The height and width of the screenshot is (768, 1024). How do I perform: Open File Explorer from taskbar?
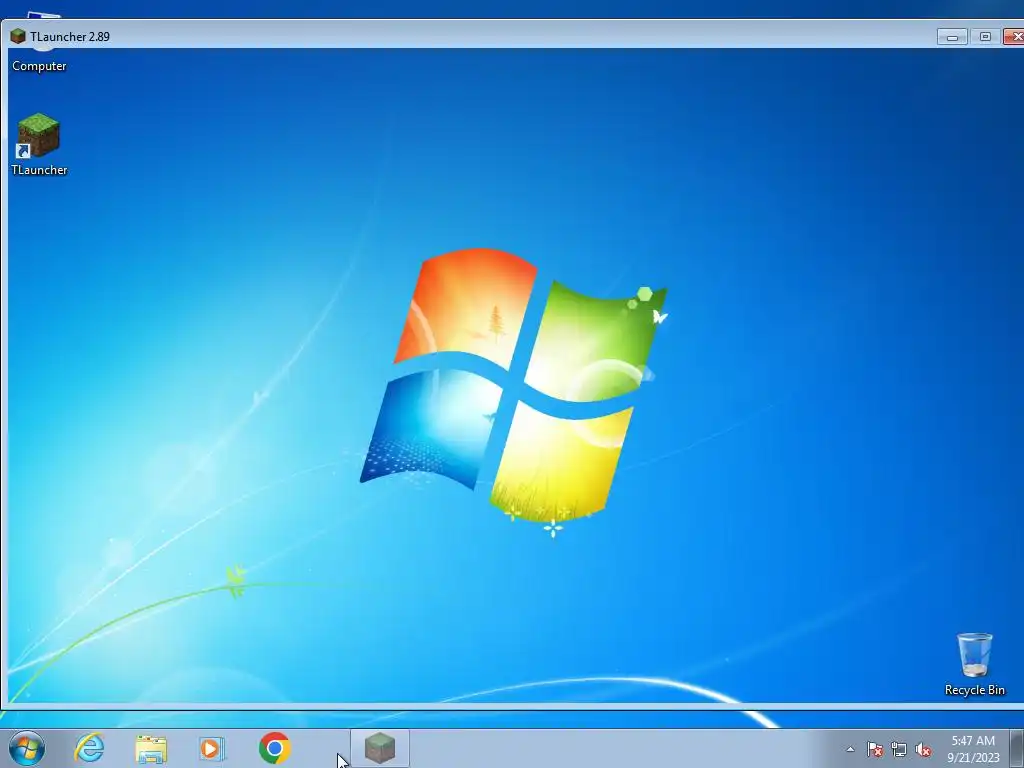point(151,748)
